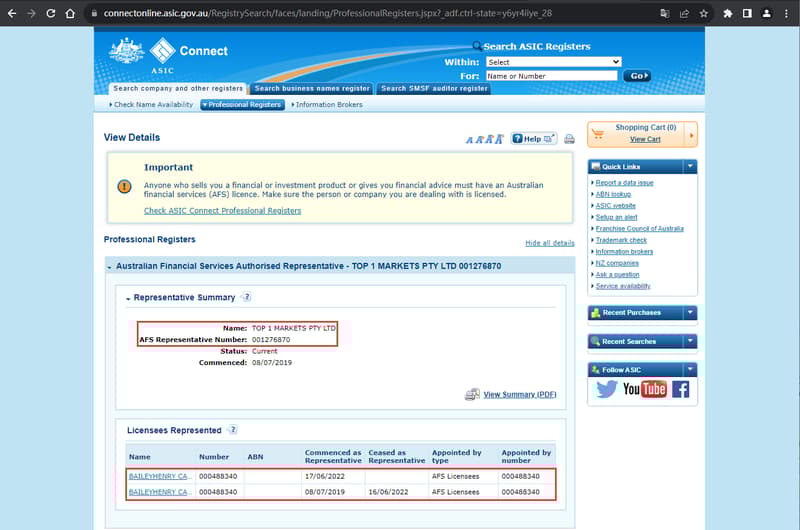Toggle the Follow ASIC panel dropdown
The width and height of the screenshot is (800, 530).
click(690, 369)
